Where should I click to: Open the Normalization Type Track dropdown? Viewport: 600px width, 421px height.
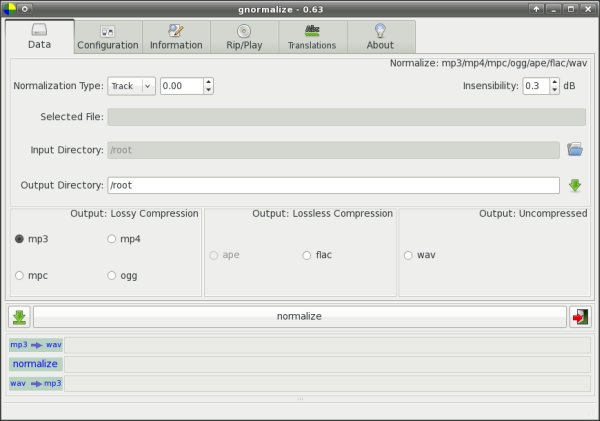(132, 86)
